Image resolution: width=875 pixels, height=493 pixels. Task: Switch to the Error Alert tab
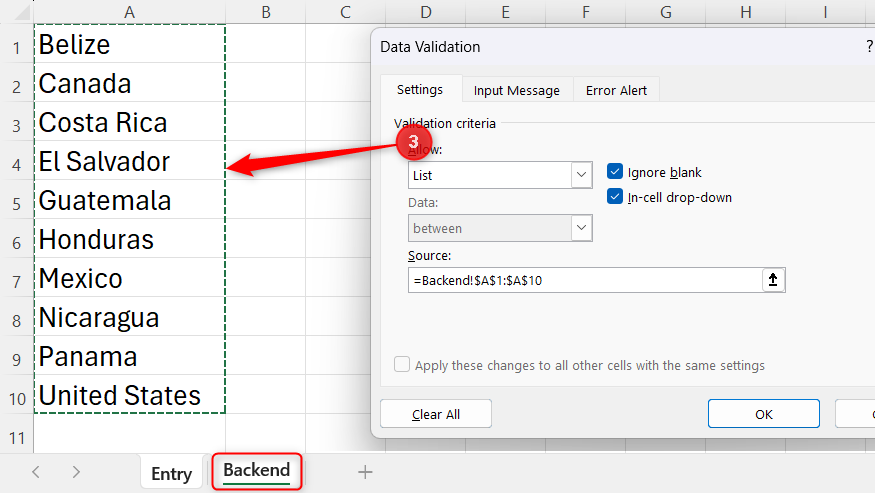point(616,90)
